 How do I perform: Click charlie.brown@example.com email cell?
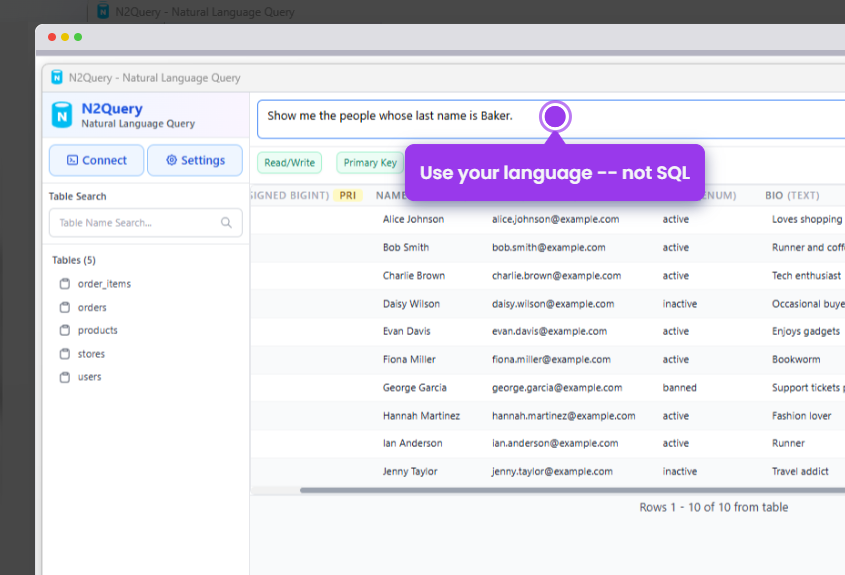(556, 275)
